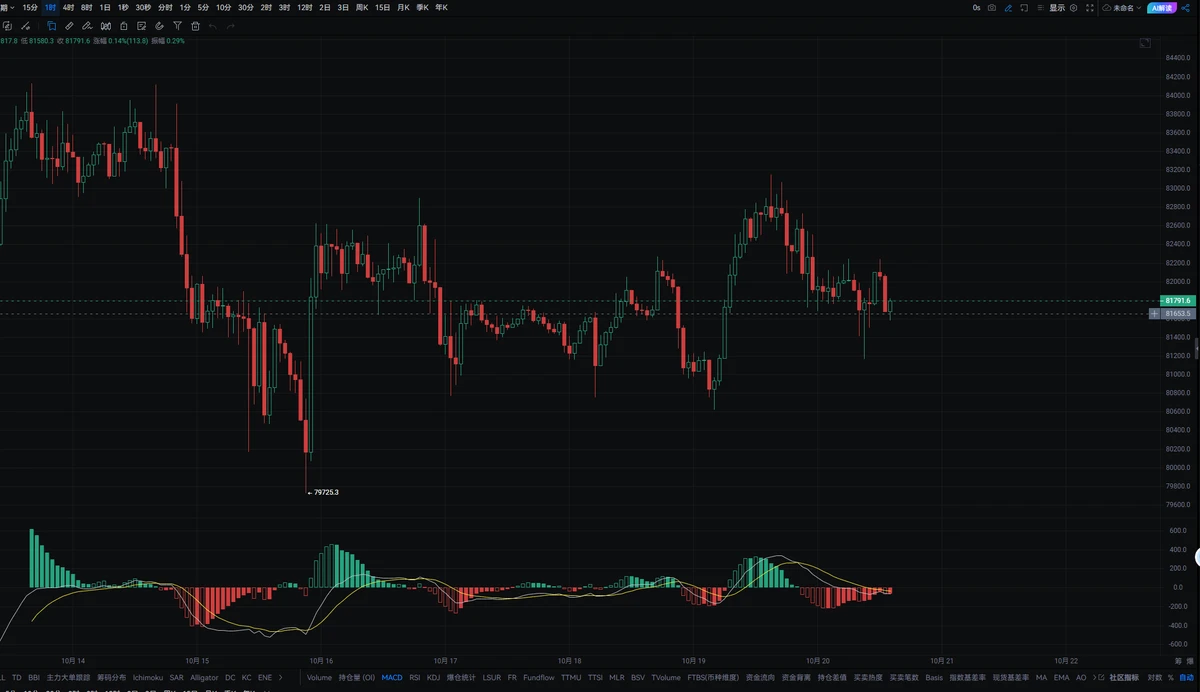The image size is (1200, 692).
Task: Open the chart settings hexagon icon
Action: click(1074, 7)
